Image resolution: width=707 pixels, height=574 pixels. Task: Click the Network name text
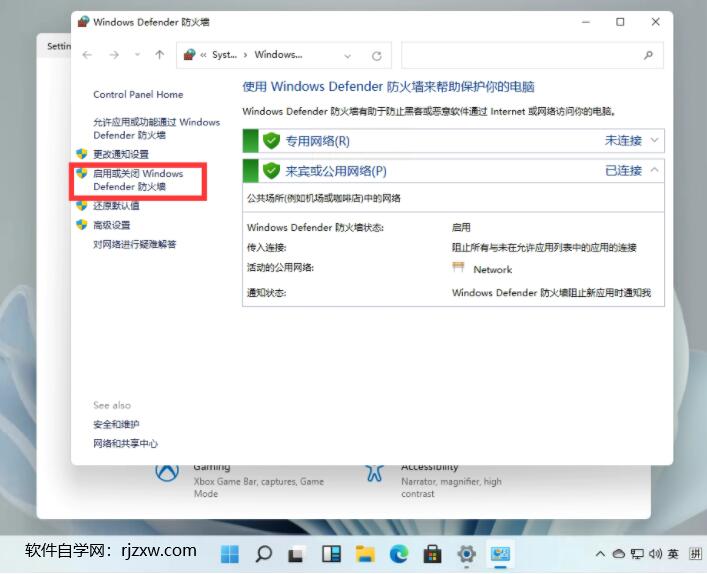[x=492, y=270]
